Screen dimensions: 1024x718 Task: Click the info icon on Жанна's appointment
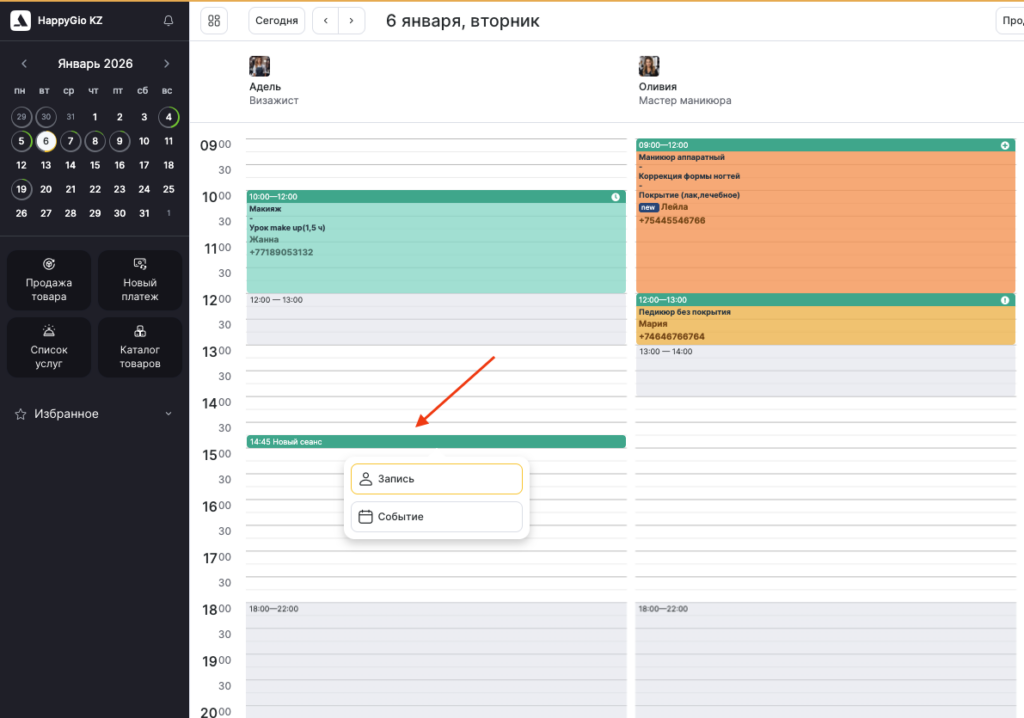coord(615,197)
